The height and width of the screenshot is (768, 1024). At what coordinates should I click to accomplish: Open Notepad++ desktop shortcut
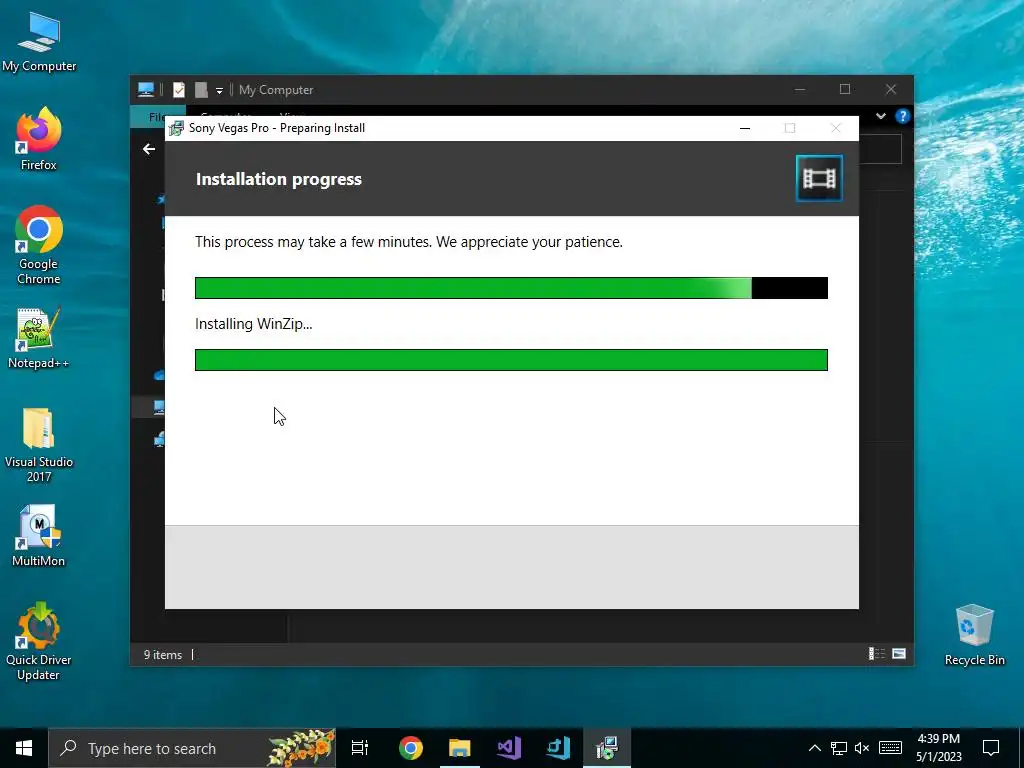pos(39,338)
